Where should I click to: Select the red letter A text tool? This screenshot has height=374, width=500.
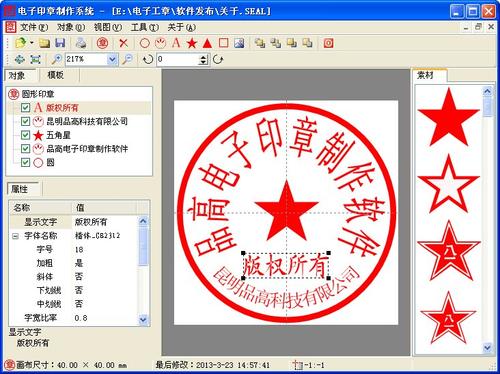(x=176, y=43)
